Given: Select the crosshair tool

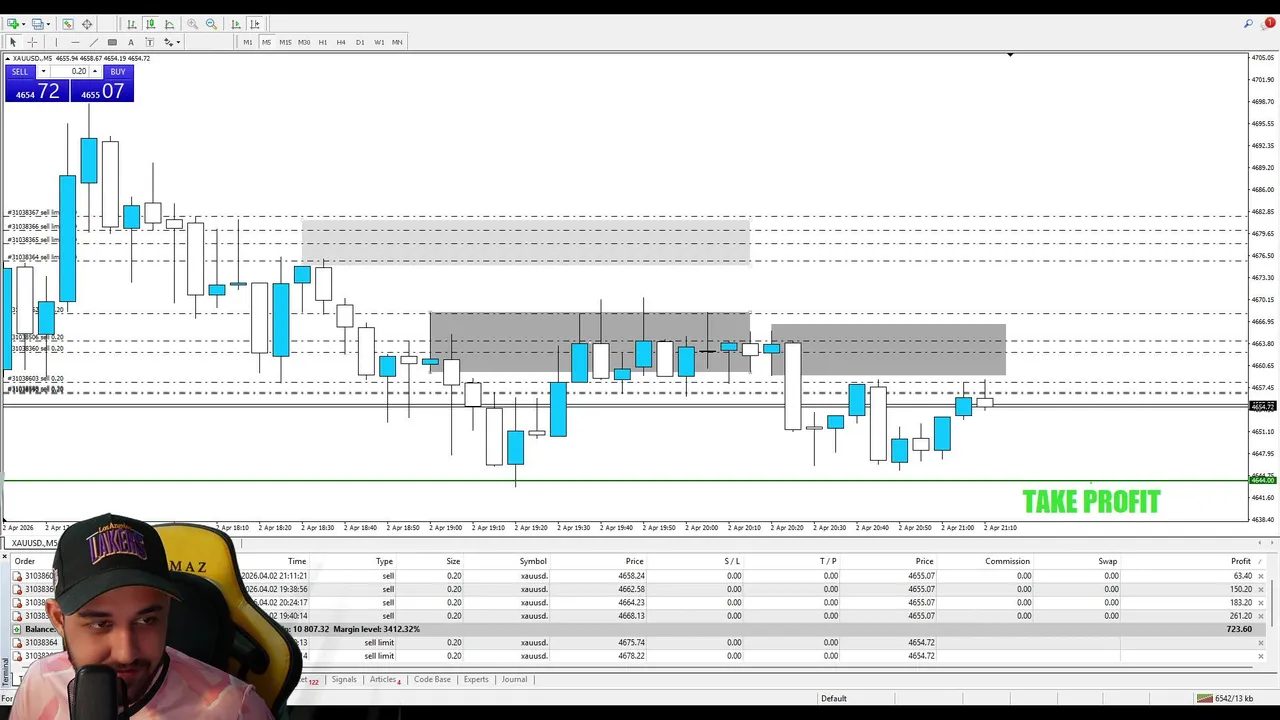Looking at the screenshot, I should (x=32, y=42).
